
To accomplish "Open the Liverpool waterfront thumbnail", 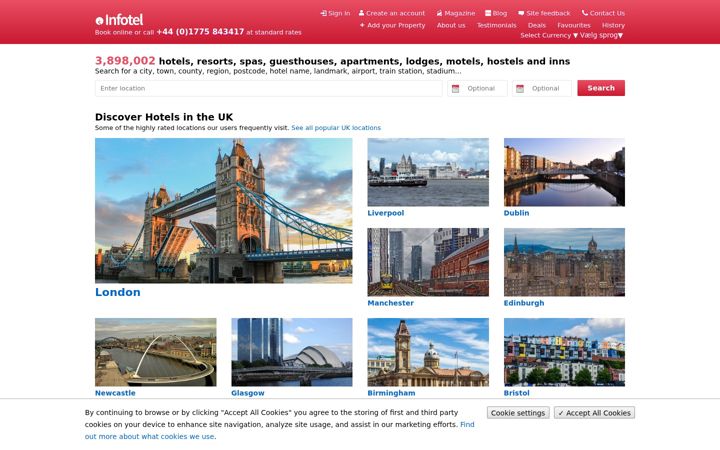I will [x=428, y=172].
